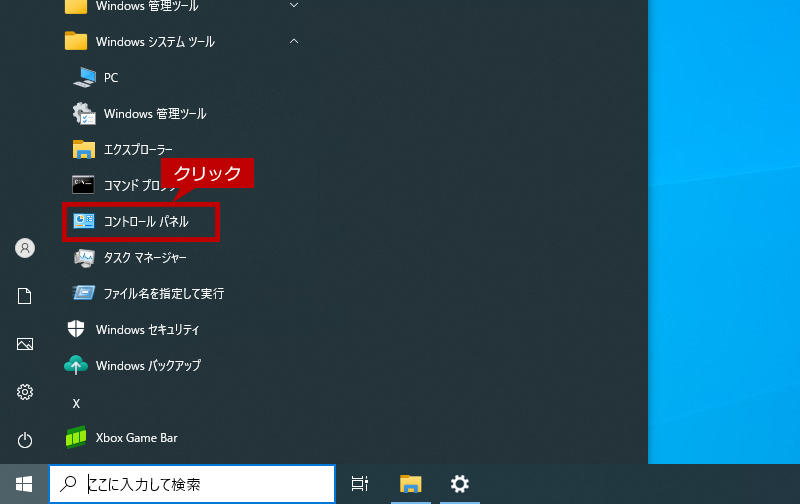Screen dimensions: 800x504
Task: Open ファイル名を指定して実行 icon
Action: pos(84,293)
